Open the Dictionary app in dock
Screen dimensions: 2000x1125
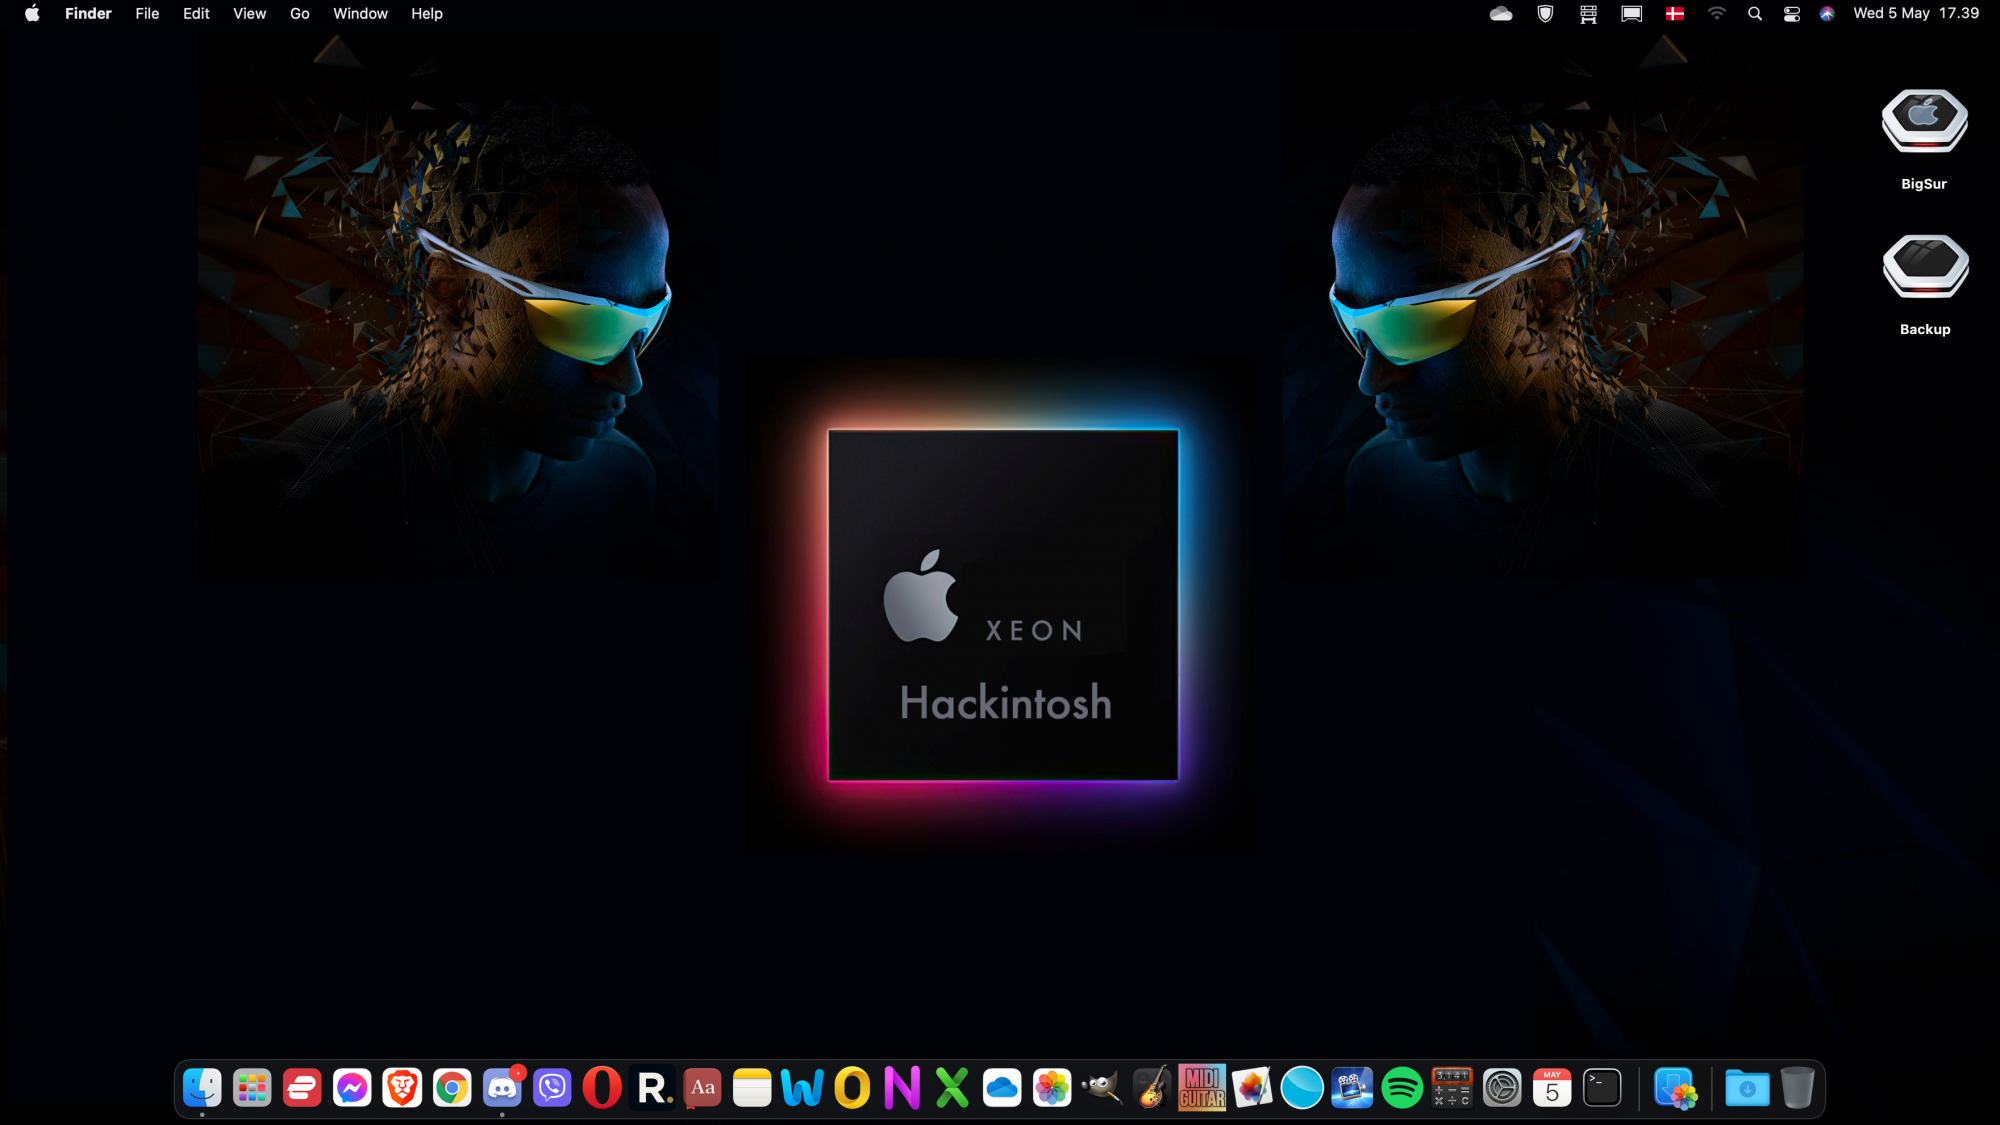coord(702,1088)
